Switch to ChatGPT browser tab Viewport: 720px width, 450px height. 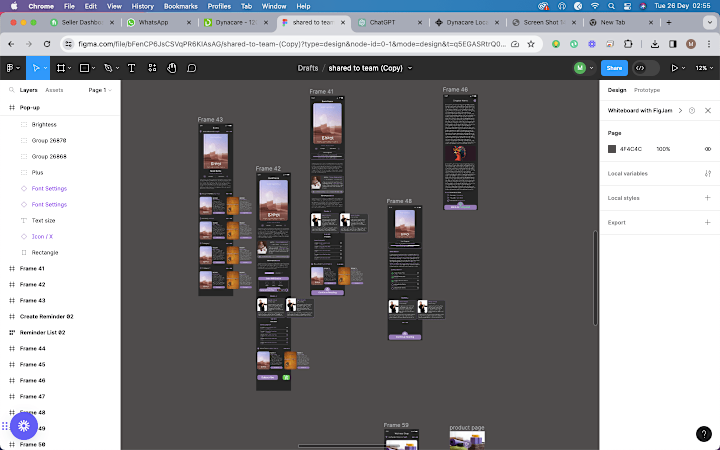[390, 22]
